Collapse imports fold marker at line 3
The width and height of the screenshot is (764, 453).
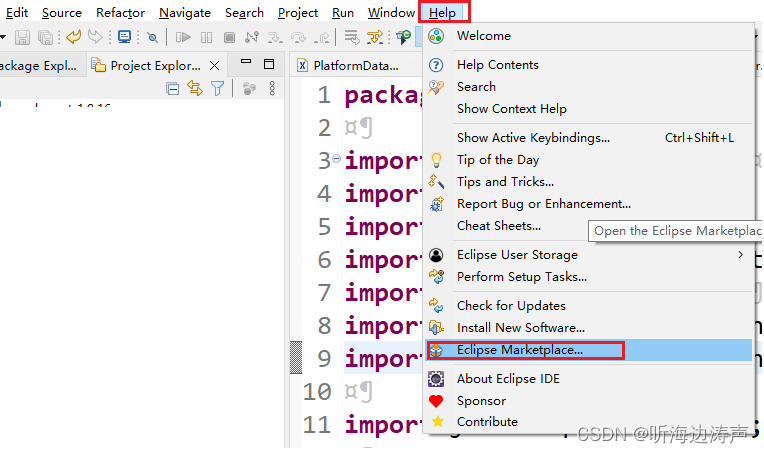(x=336, y=158)
